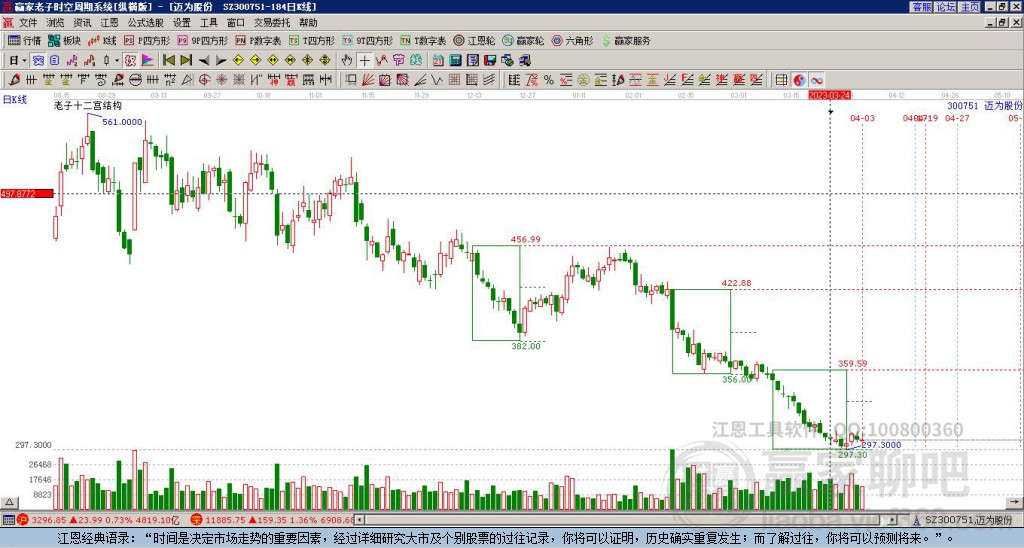
Task: Toggle the yellow diamond left-arrow button
Action: 238,60
